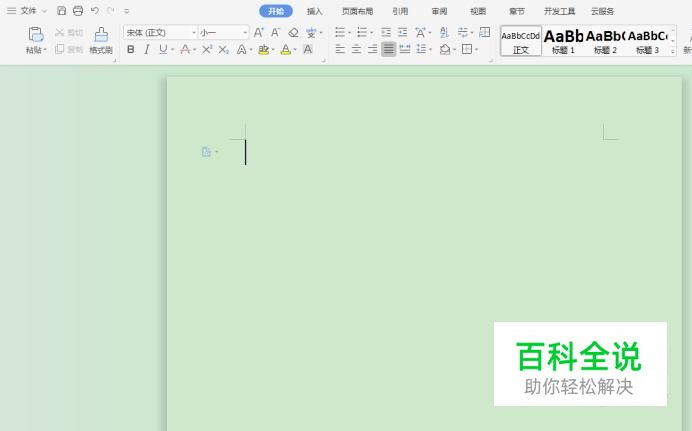The height and width of the screenshot is (431, 692).
Task: Switch to the 开始 tab
Action: pyautogui.click(x=276, y=11)
